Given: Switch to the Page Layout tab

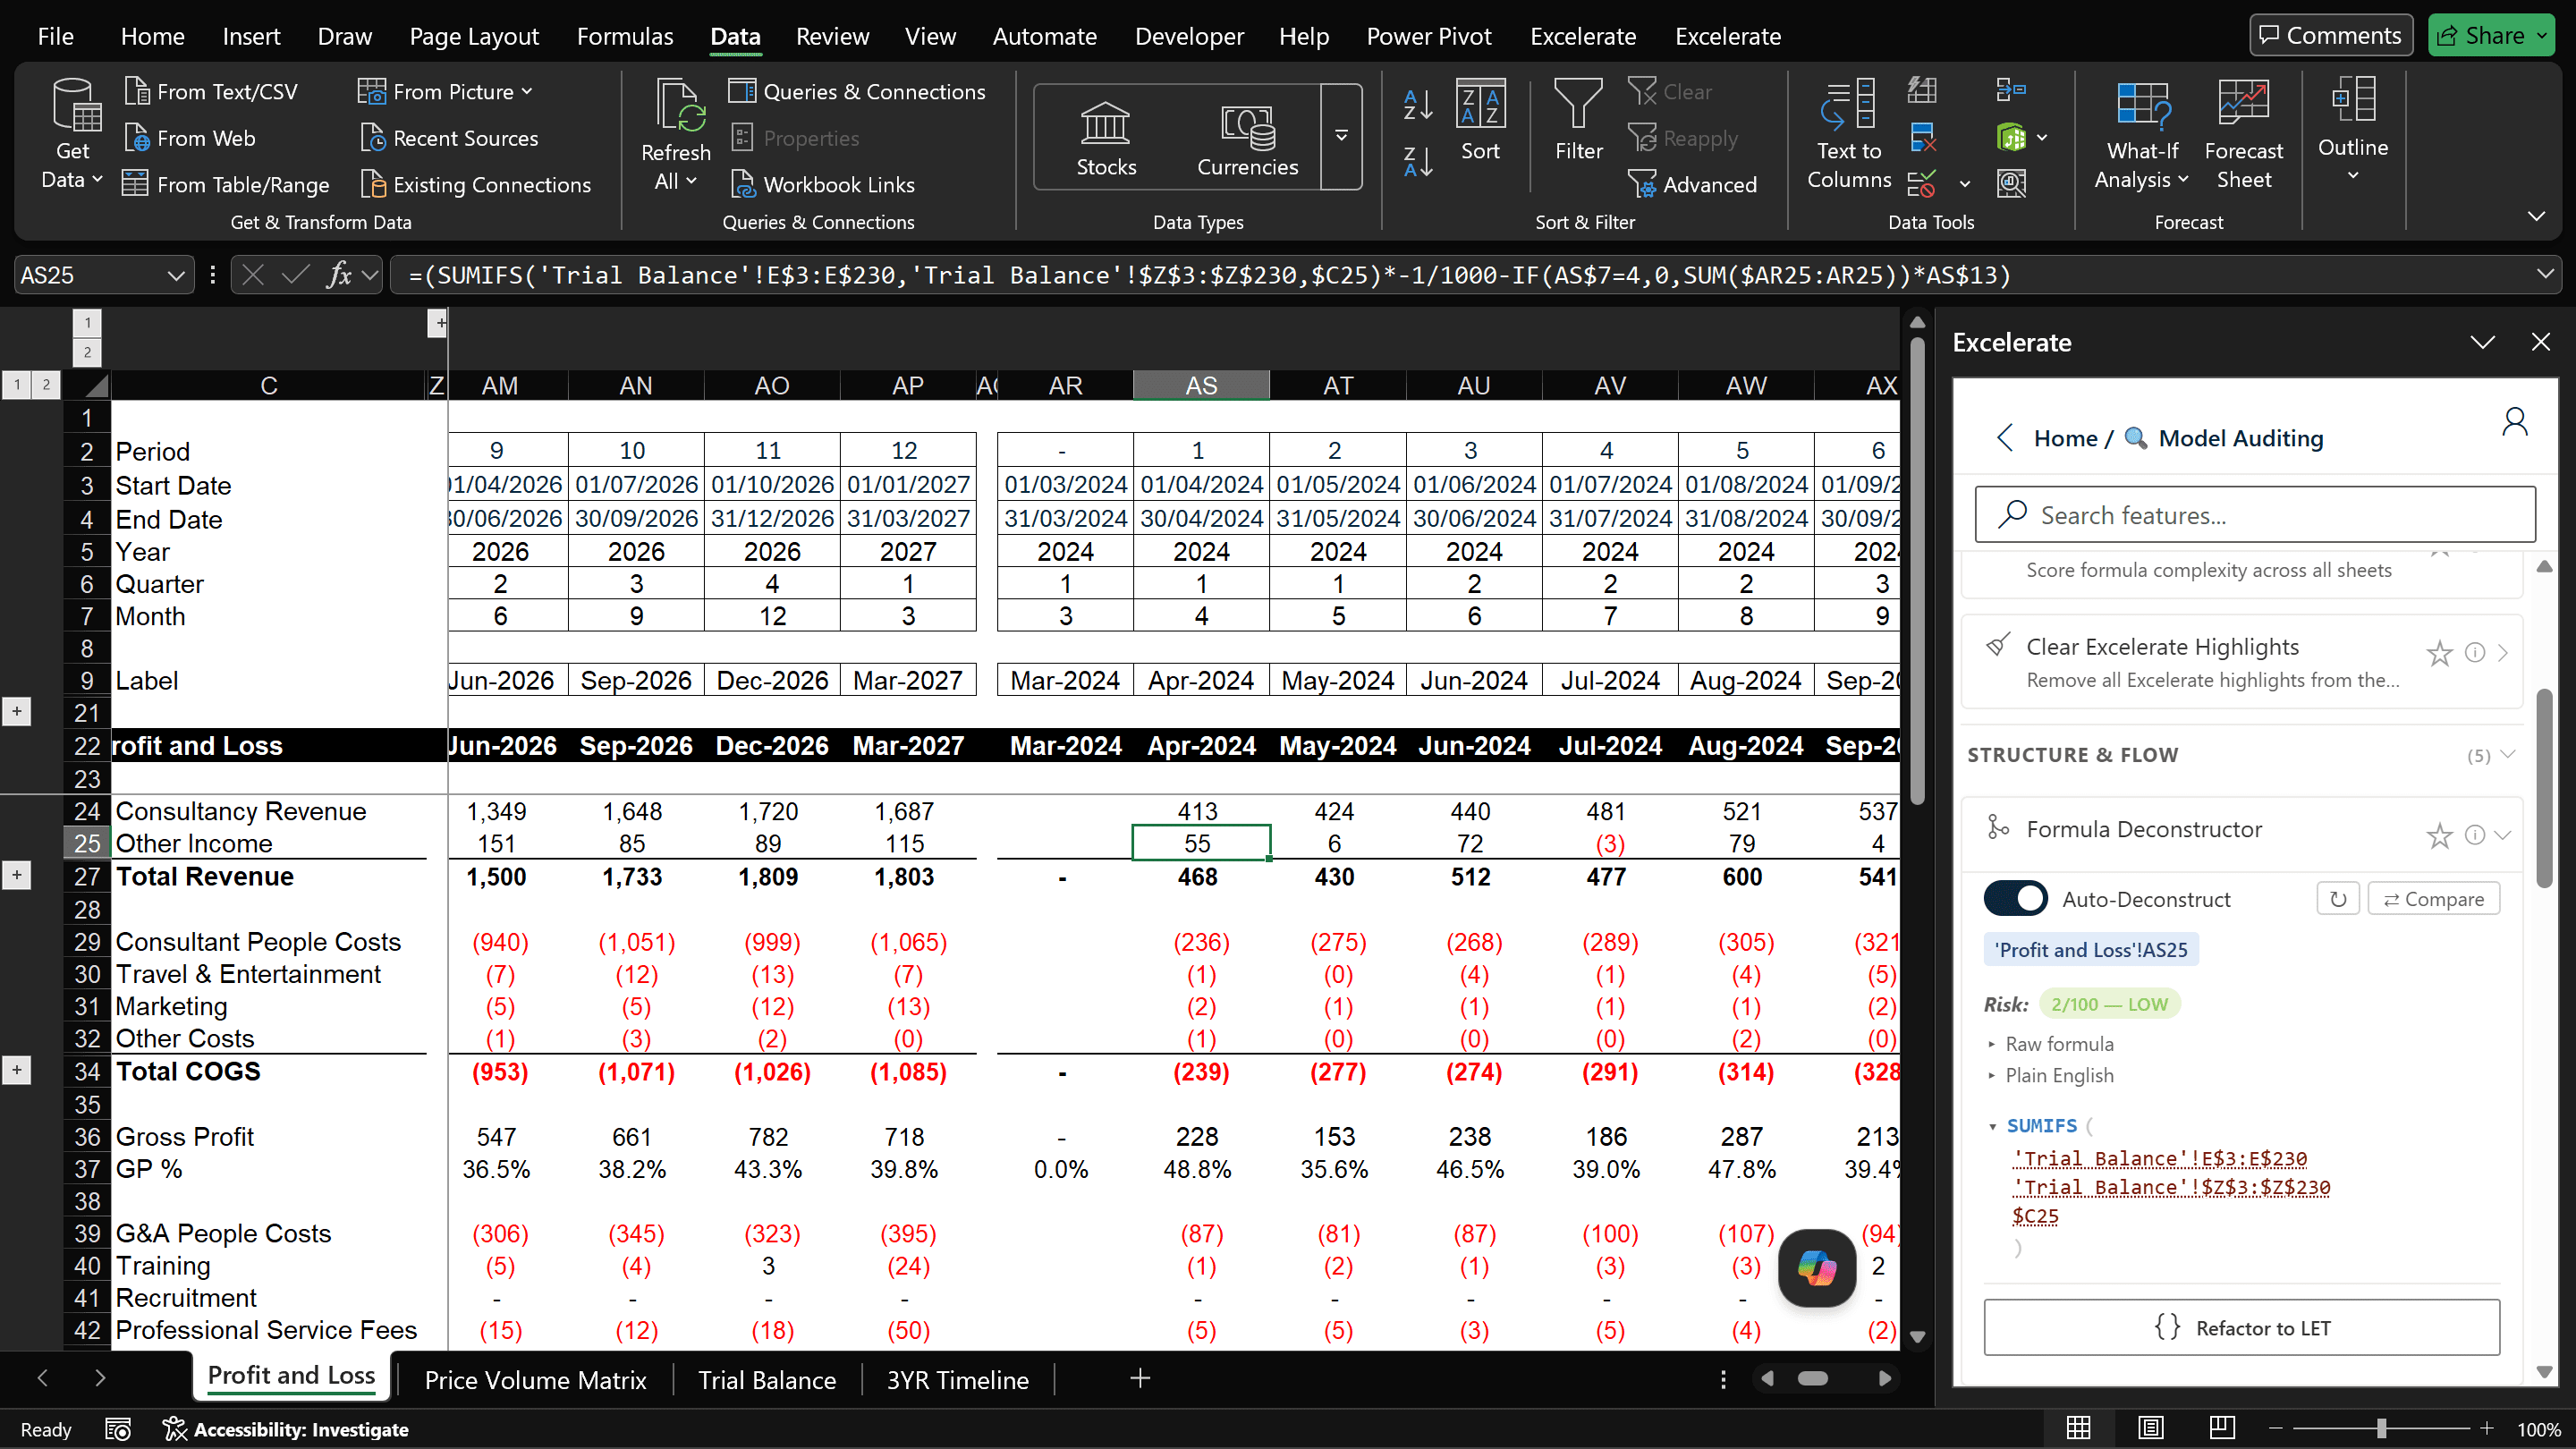Looking at the screenshot, I should point(474,36).
